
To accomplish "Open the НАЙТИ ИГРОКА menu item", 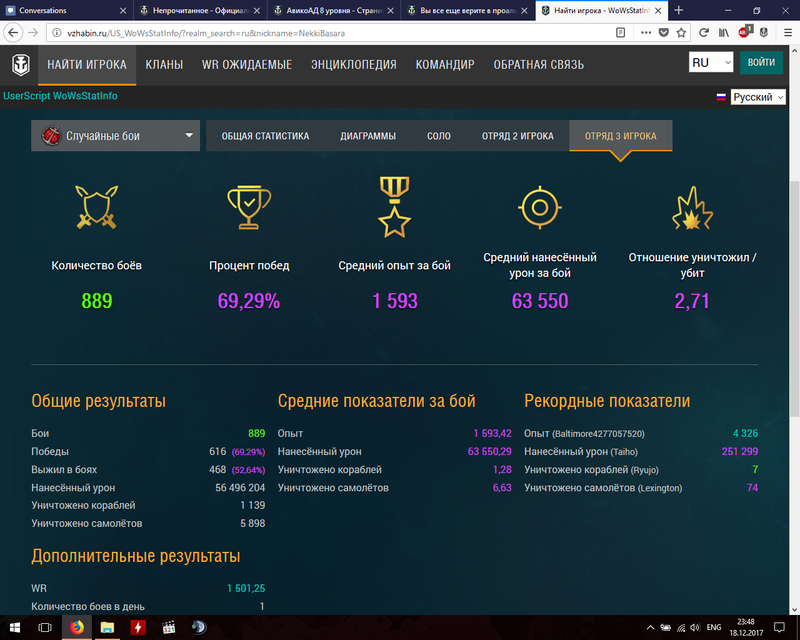I will (x=87, y=65).
